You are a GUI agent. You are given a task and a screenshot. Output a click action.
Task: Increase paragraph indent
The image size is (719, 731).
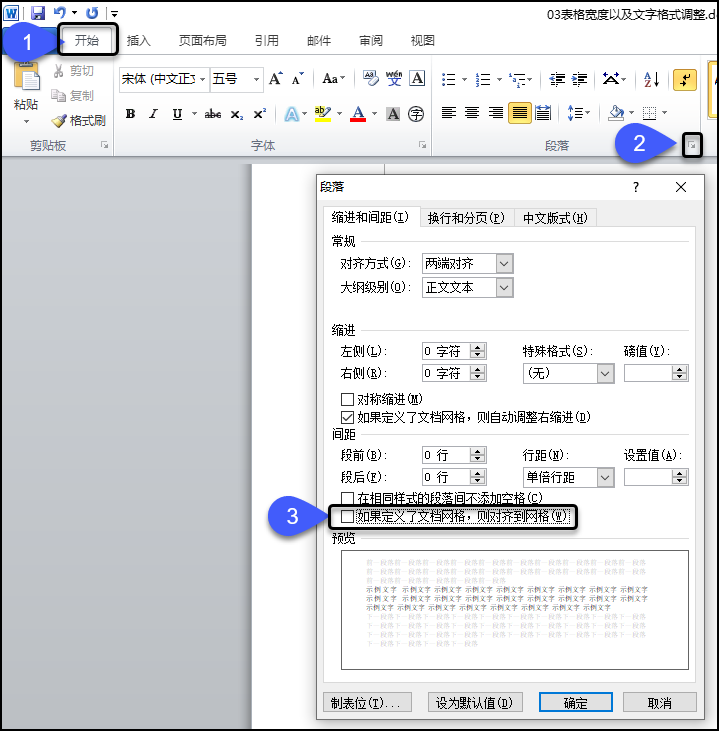(x=580, y=80)
